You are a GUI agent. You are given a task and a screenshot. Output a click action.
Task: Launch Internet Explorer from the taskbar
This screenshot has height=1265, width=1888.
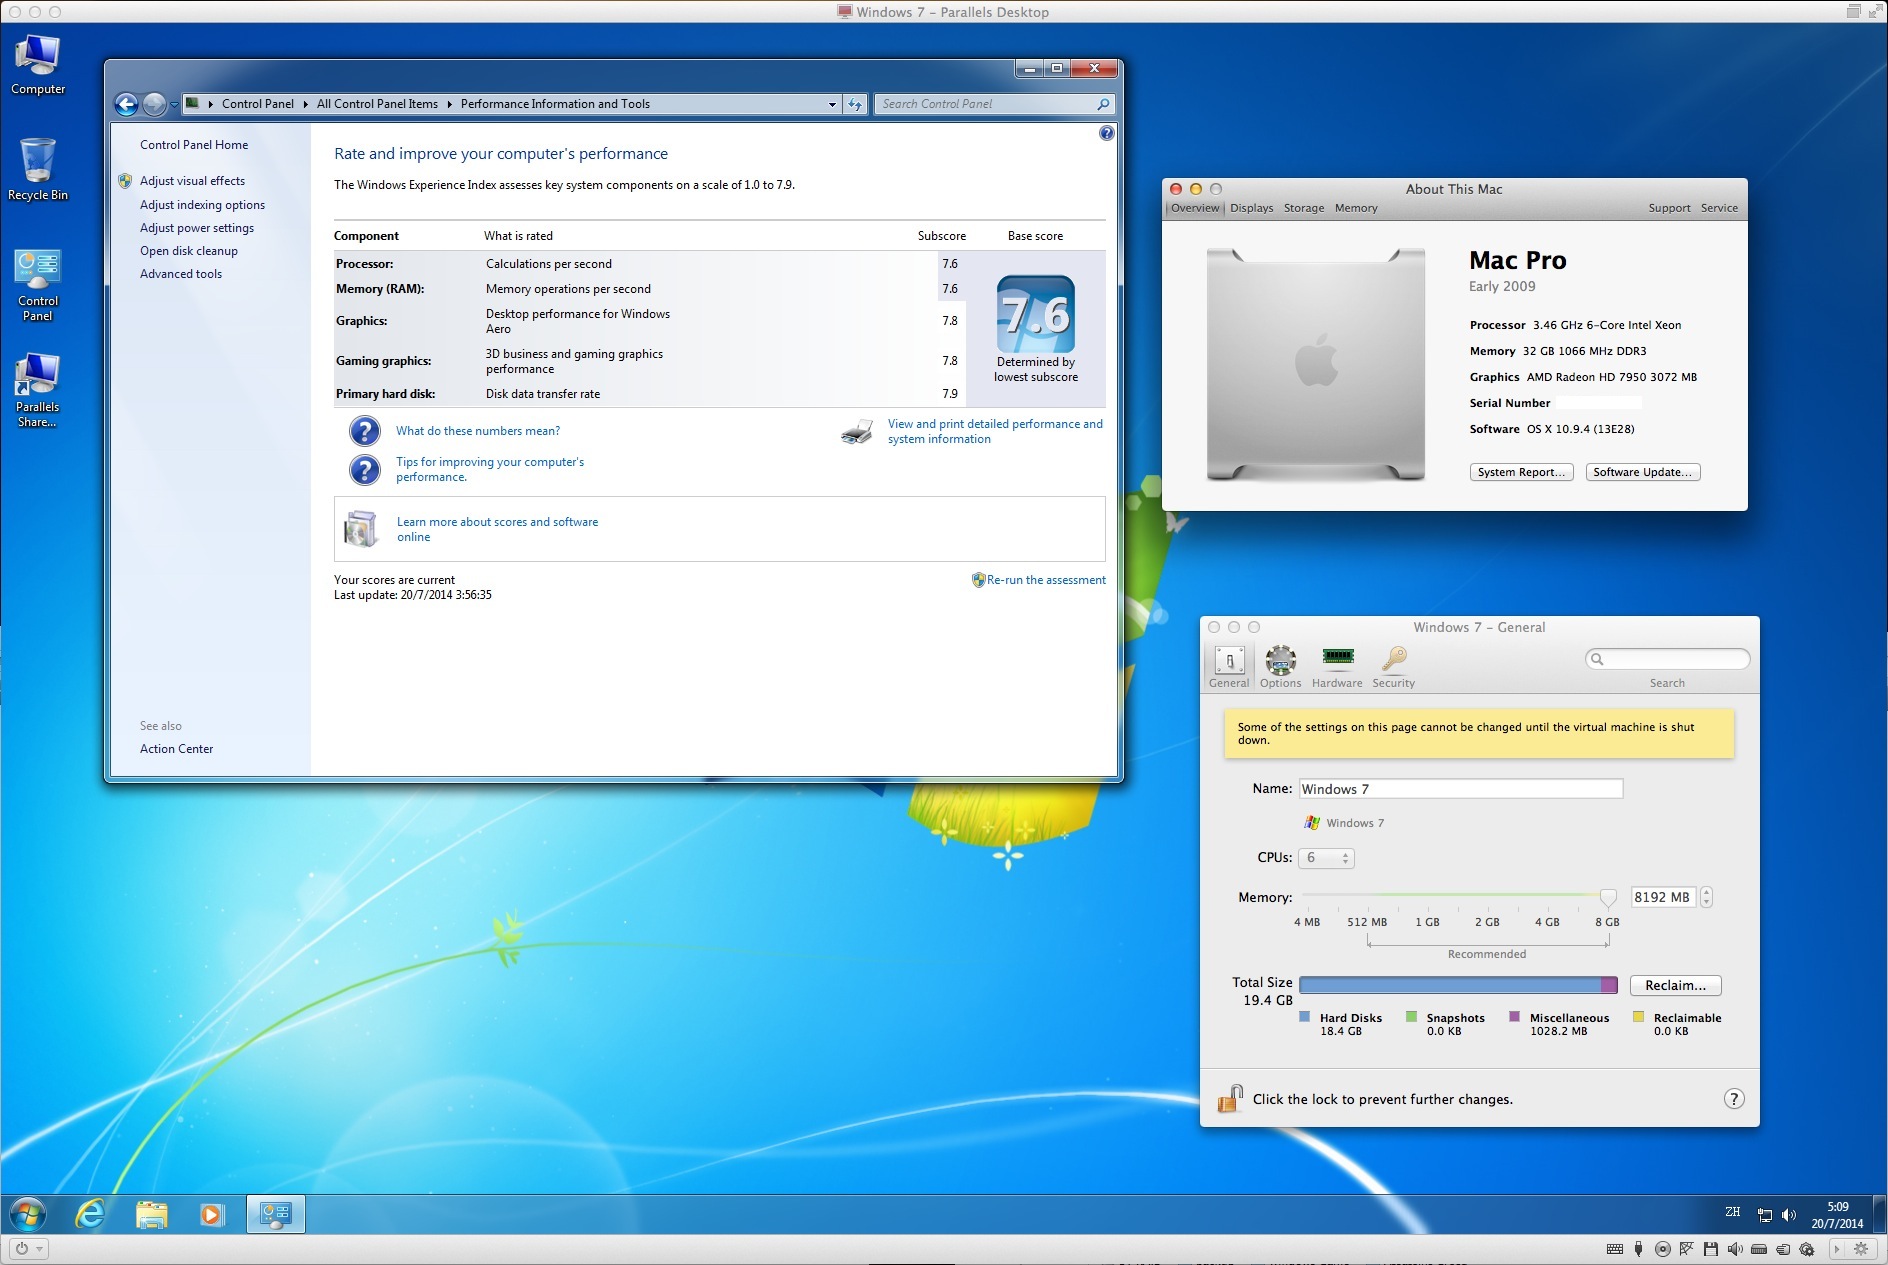91,1215
